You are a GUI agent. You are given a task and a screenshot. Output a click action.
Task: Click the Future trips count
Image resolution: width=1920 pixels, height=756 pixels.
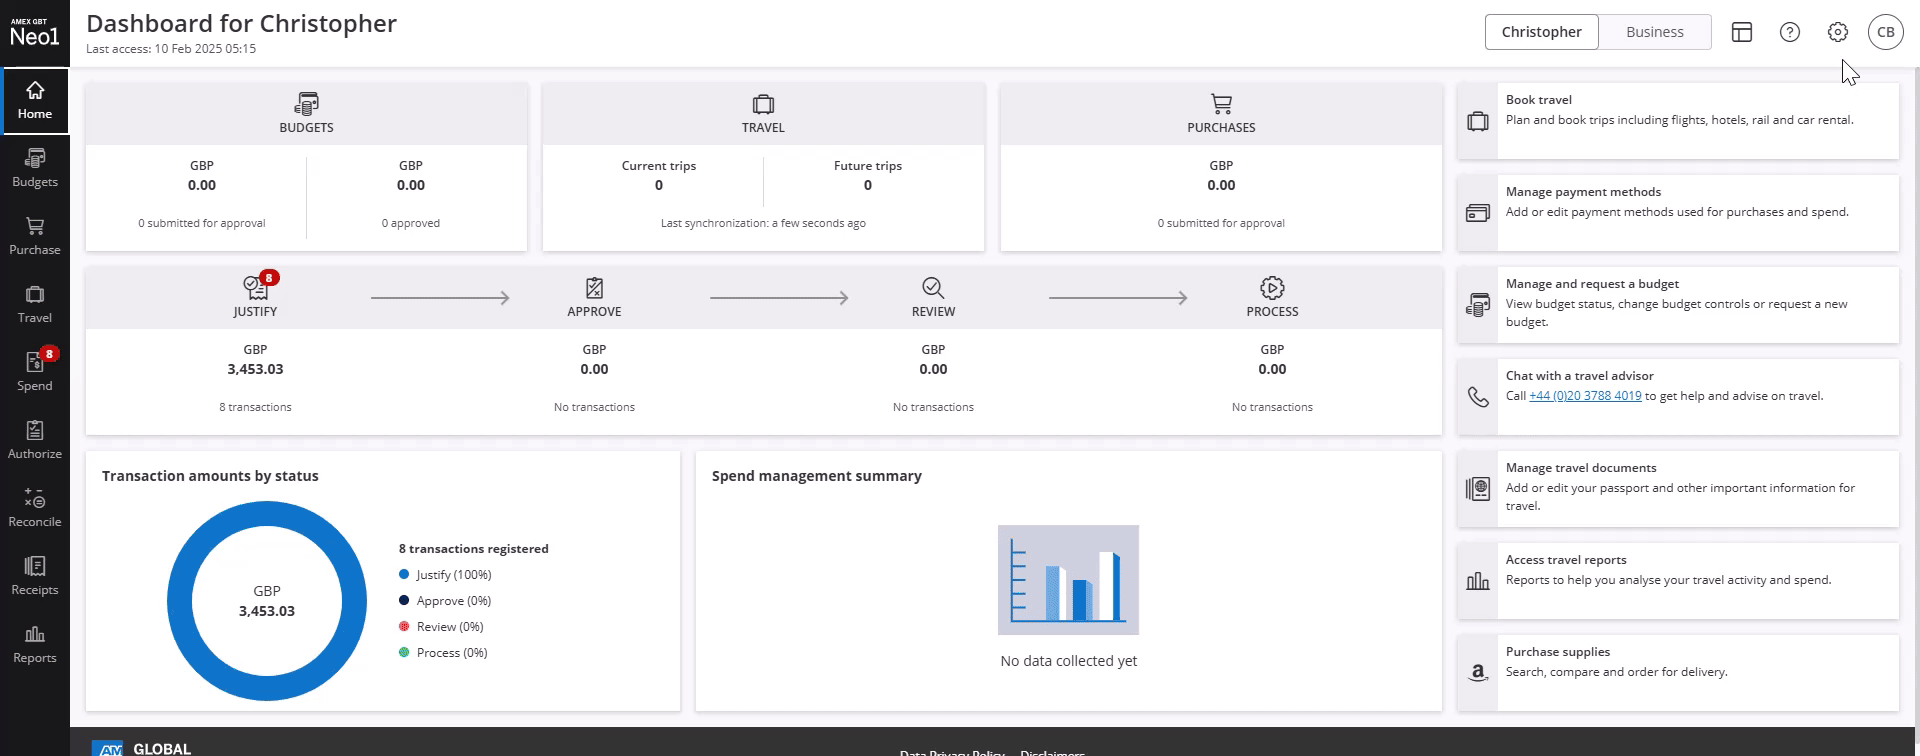(868, 185)
